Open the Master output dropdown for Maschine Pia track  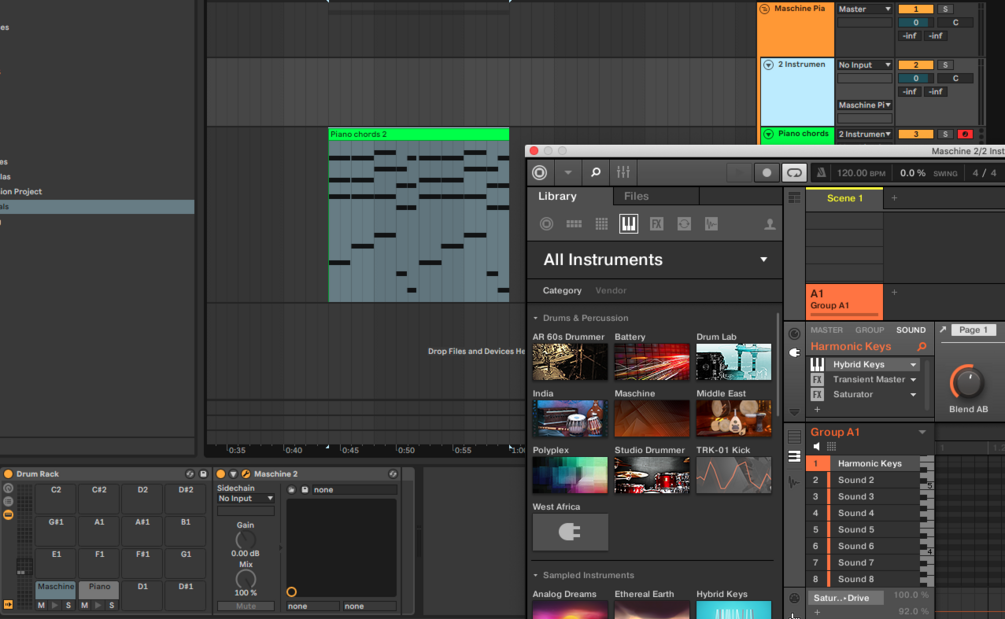pos(865,9)
